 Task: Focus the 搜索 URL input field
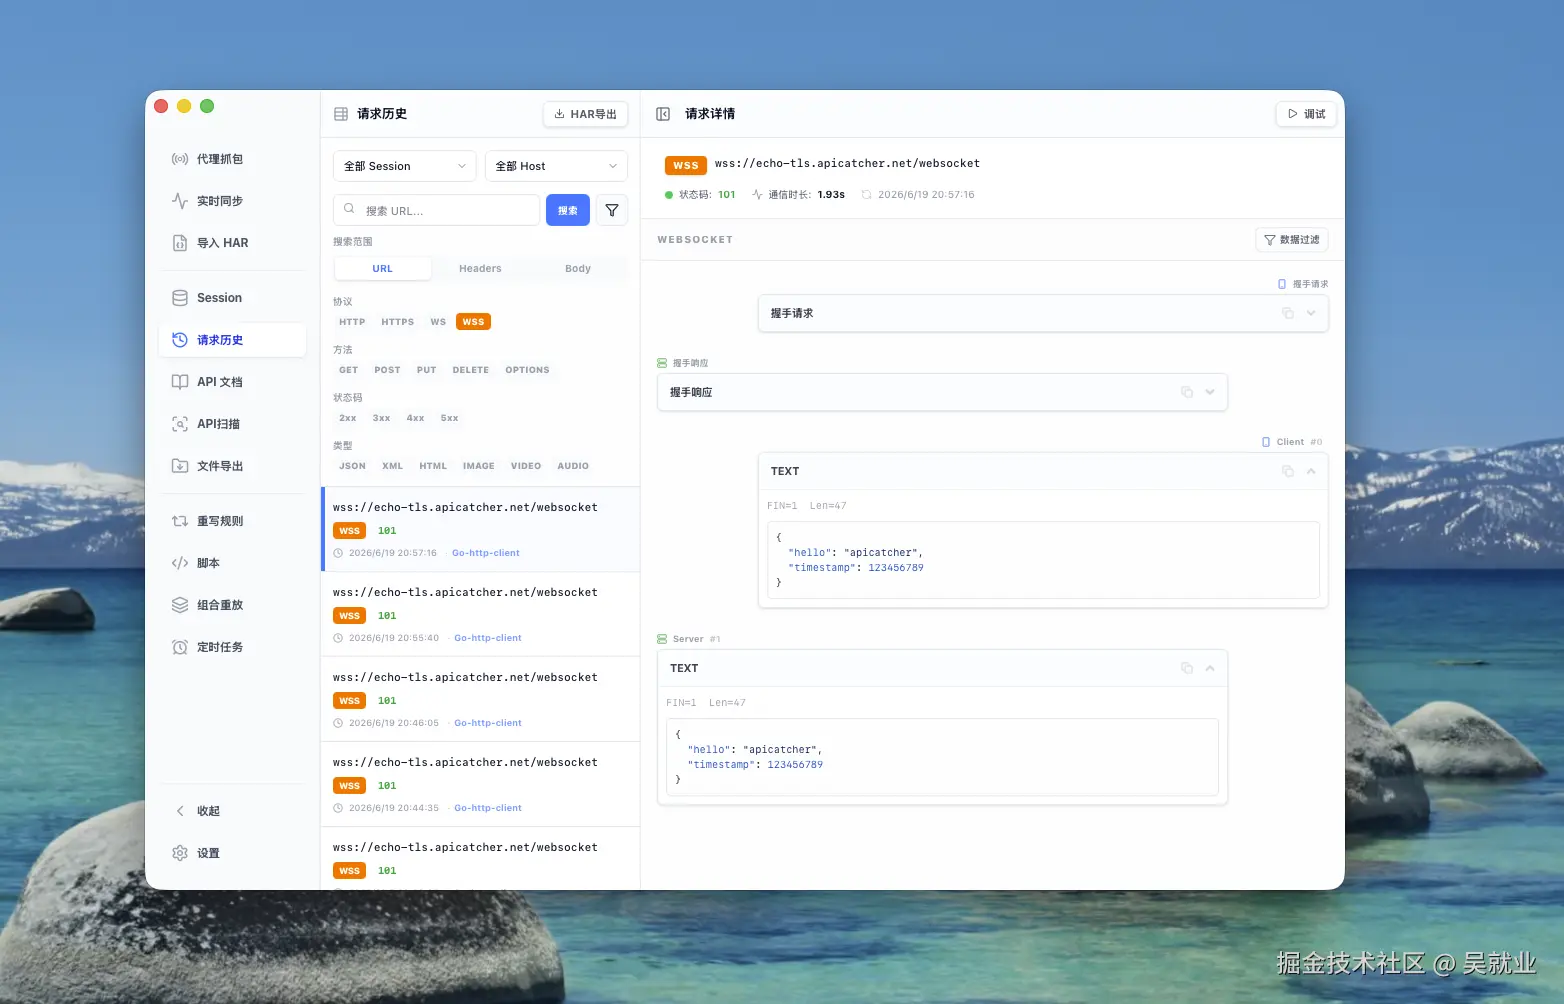(x=436, y=210)
